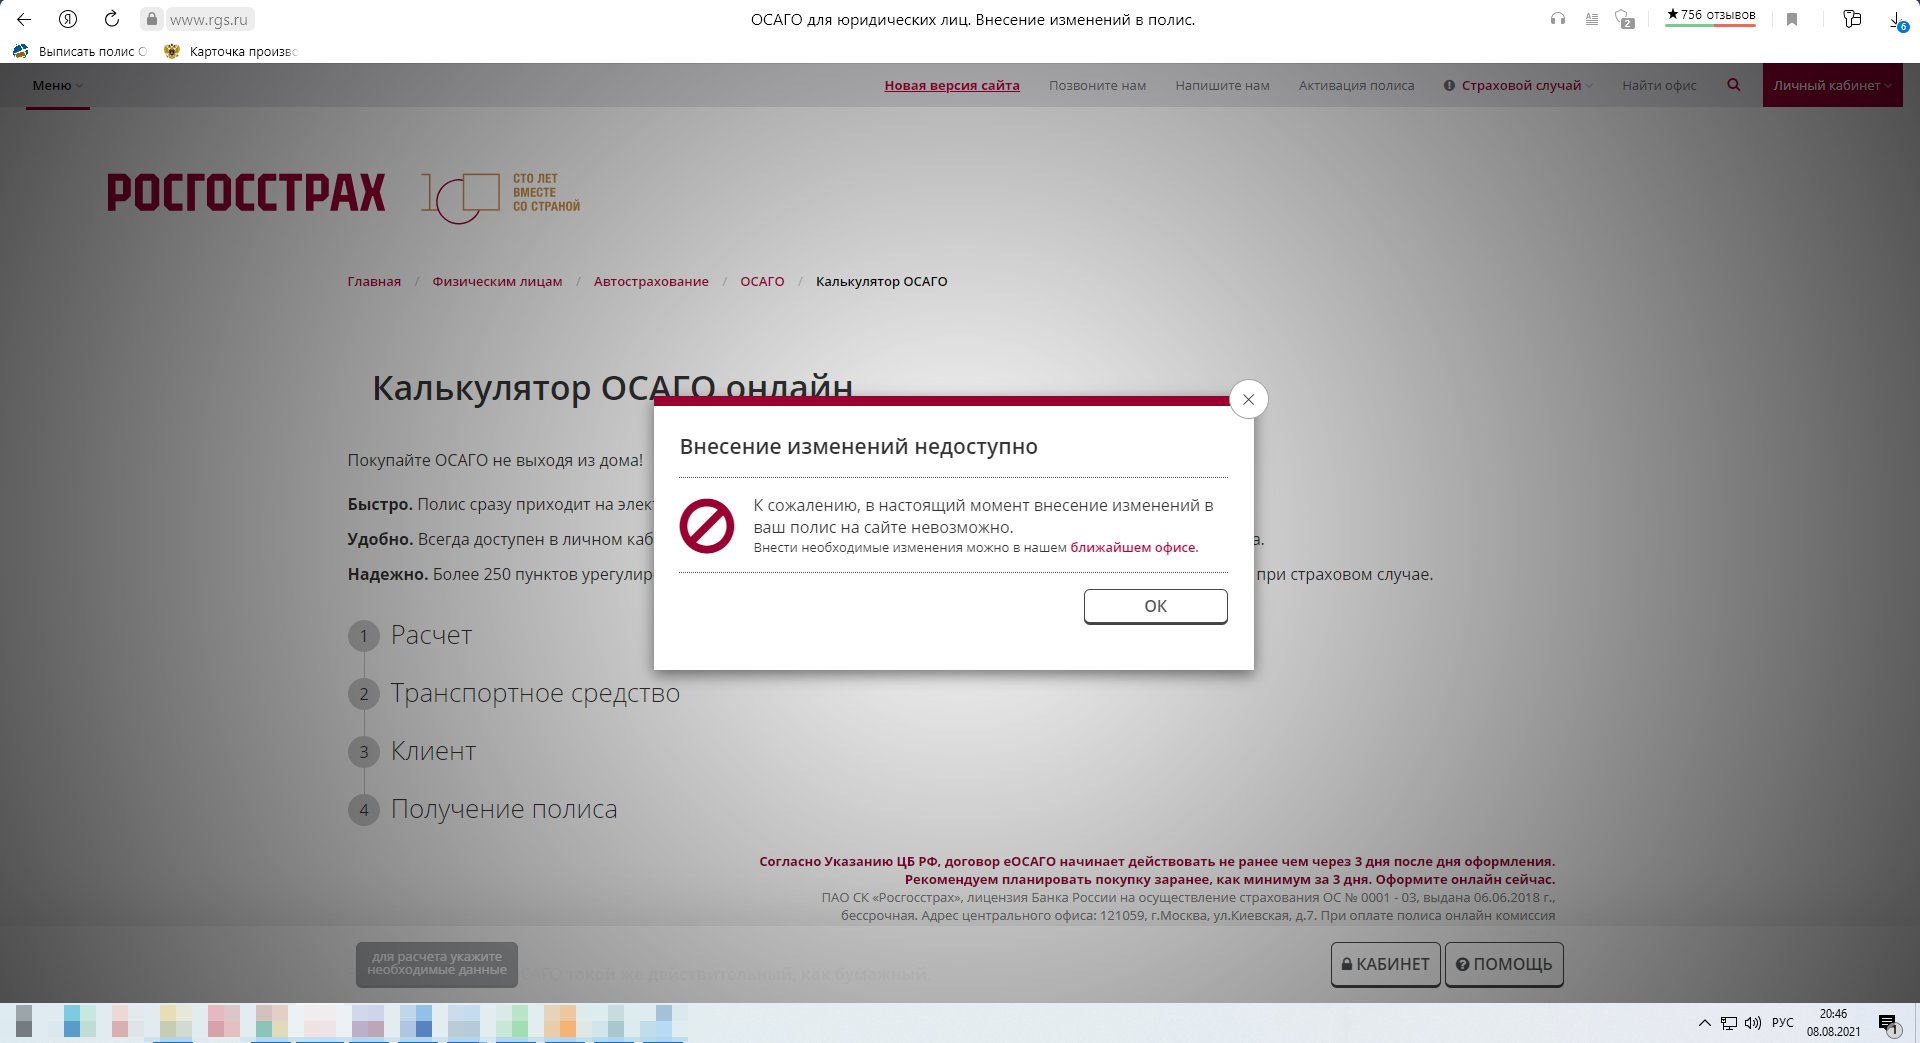1920x1043 pixels.
Task: Open the clock showing 20:46
Action: 1833,1022
